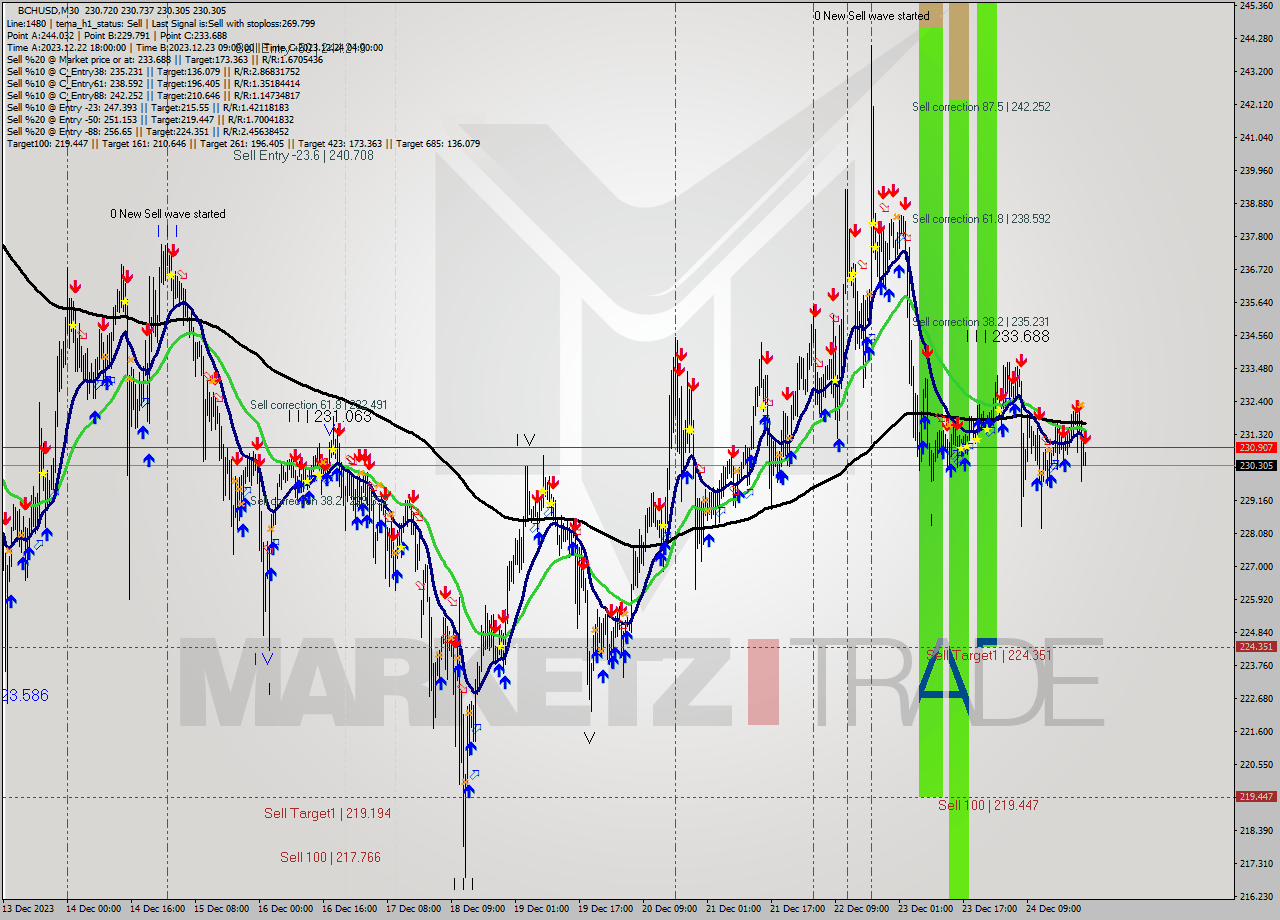Click 'Sell Target1 | 224.351' label
1280x920 pixels.
988,655
